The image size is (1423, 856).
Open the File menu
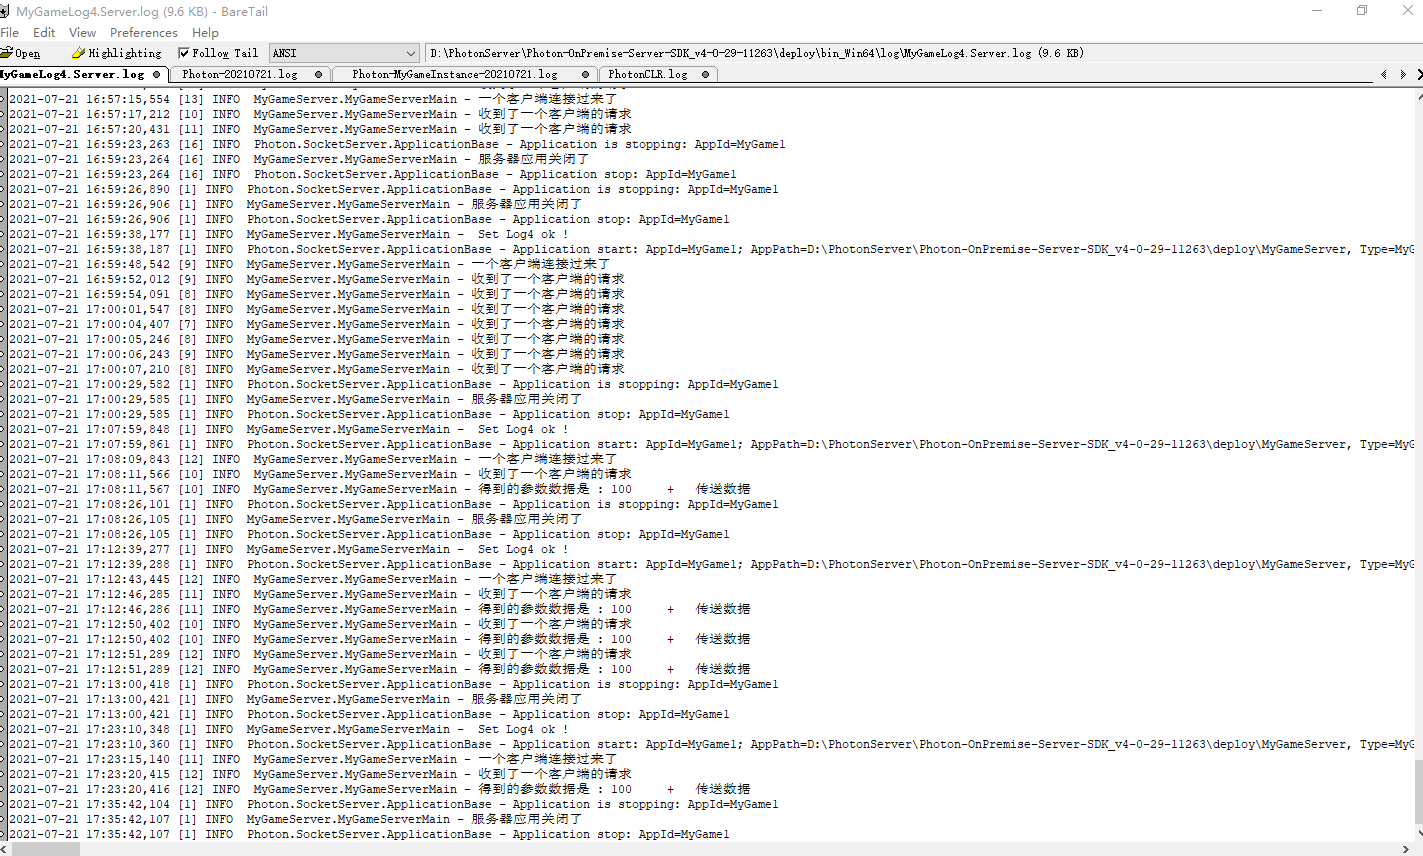point(10,32)
